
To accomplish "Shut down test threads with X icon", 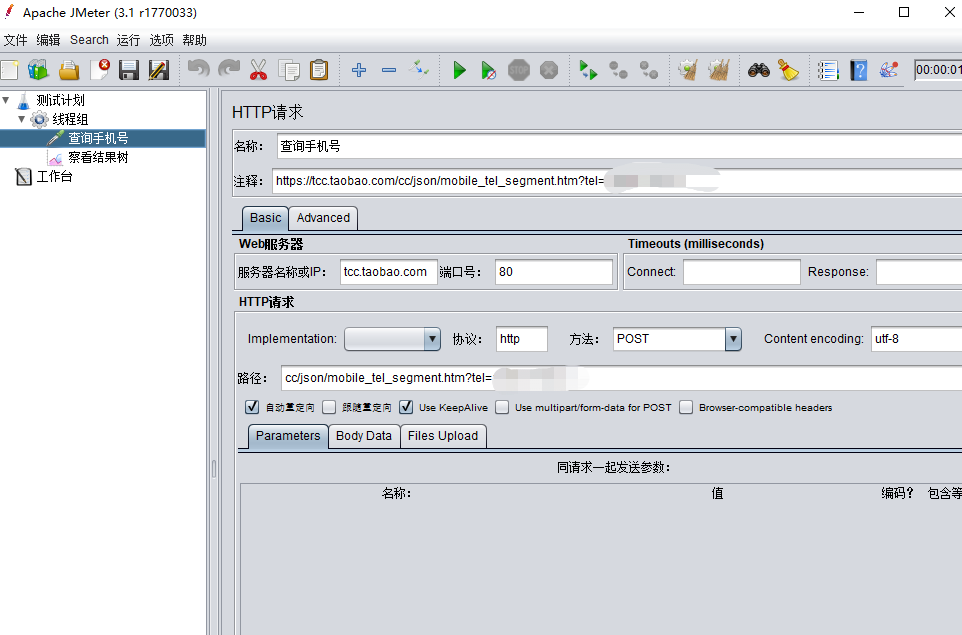I will tap(549, 70).
